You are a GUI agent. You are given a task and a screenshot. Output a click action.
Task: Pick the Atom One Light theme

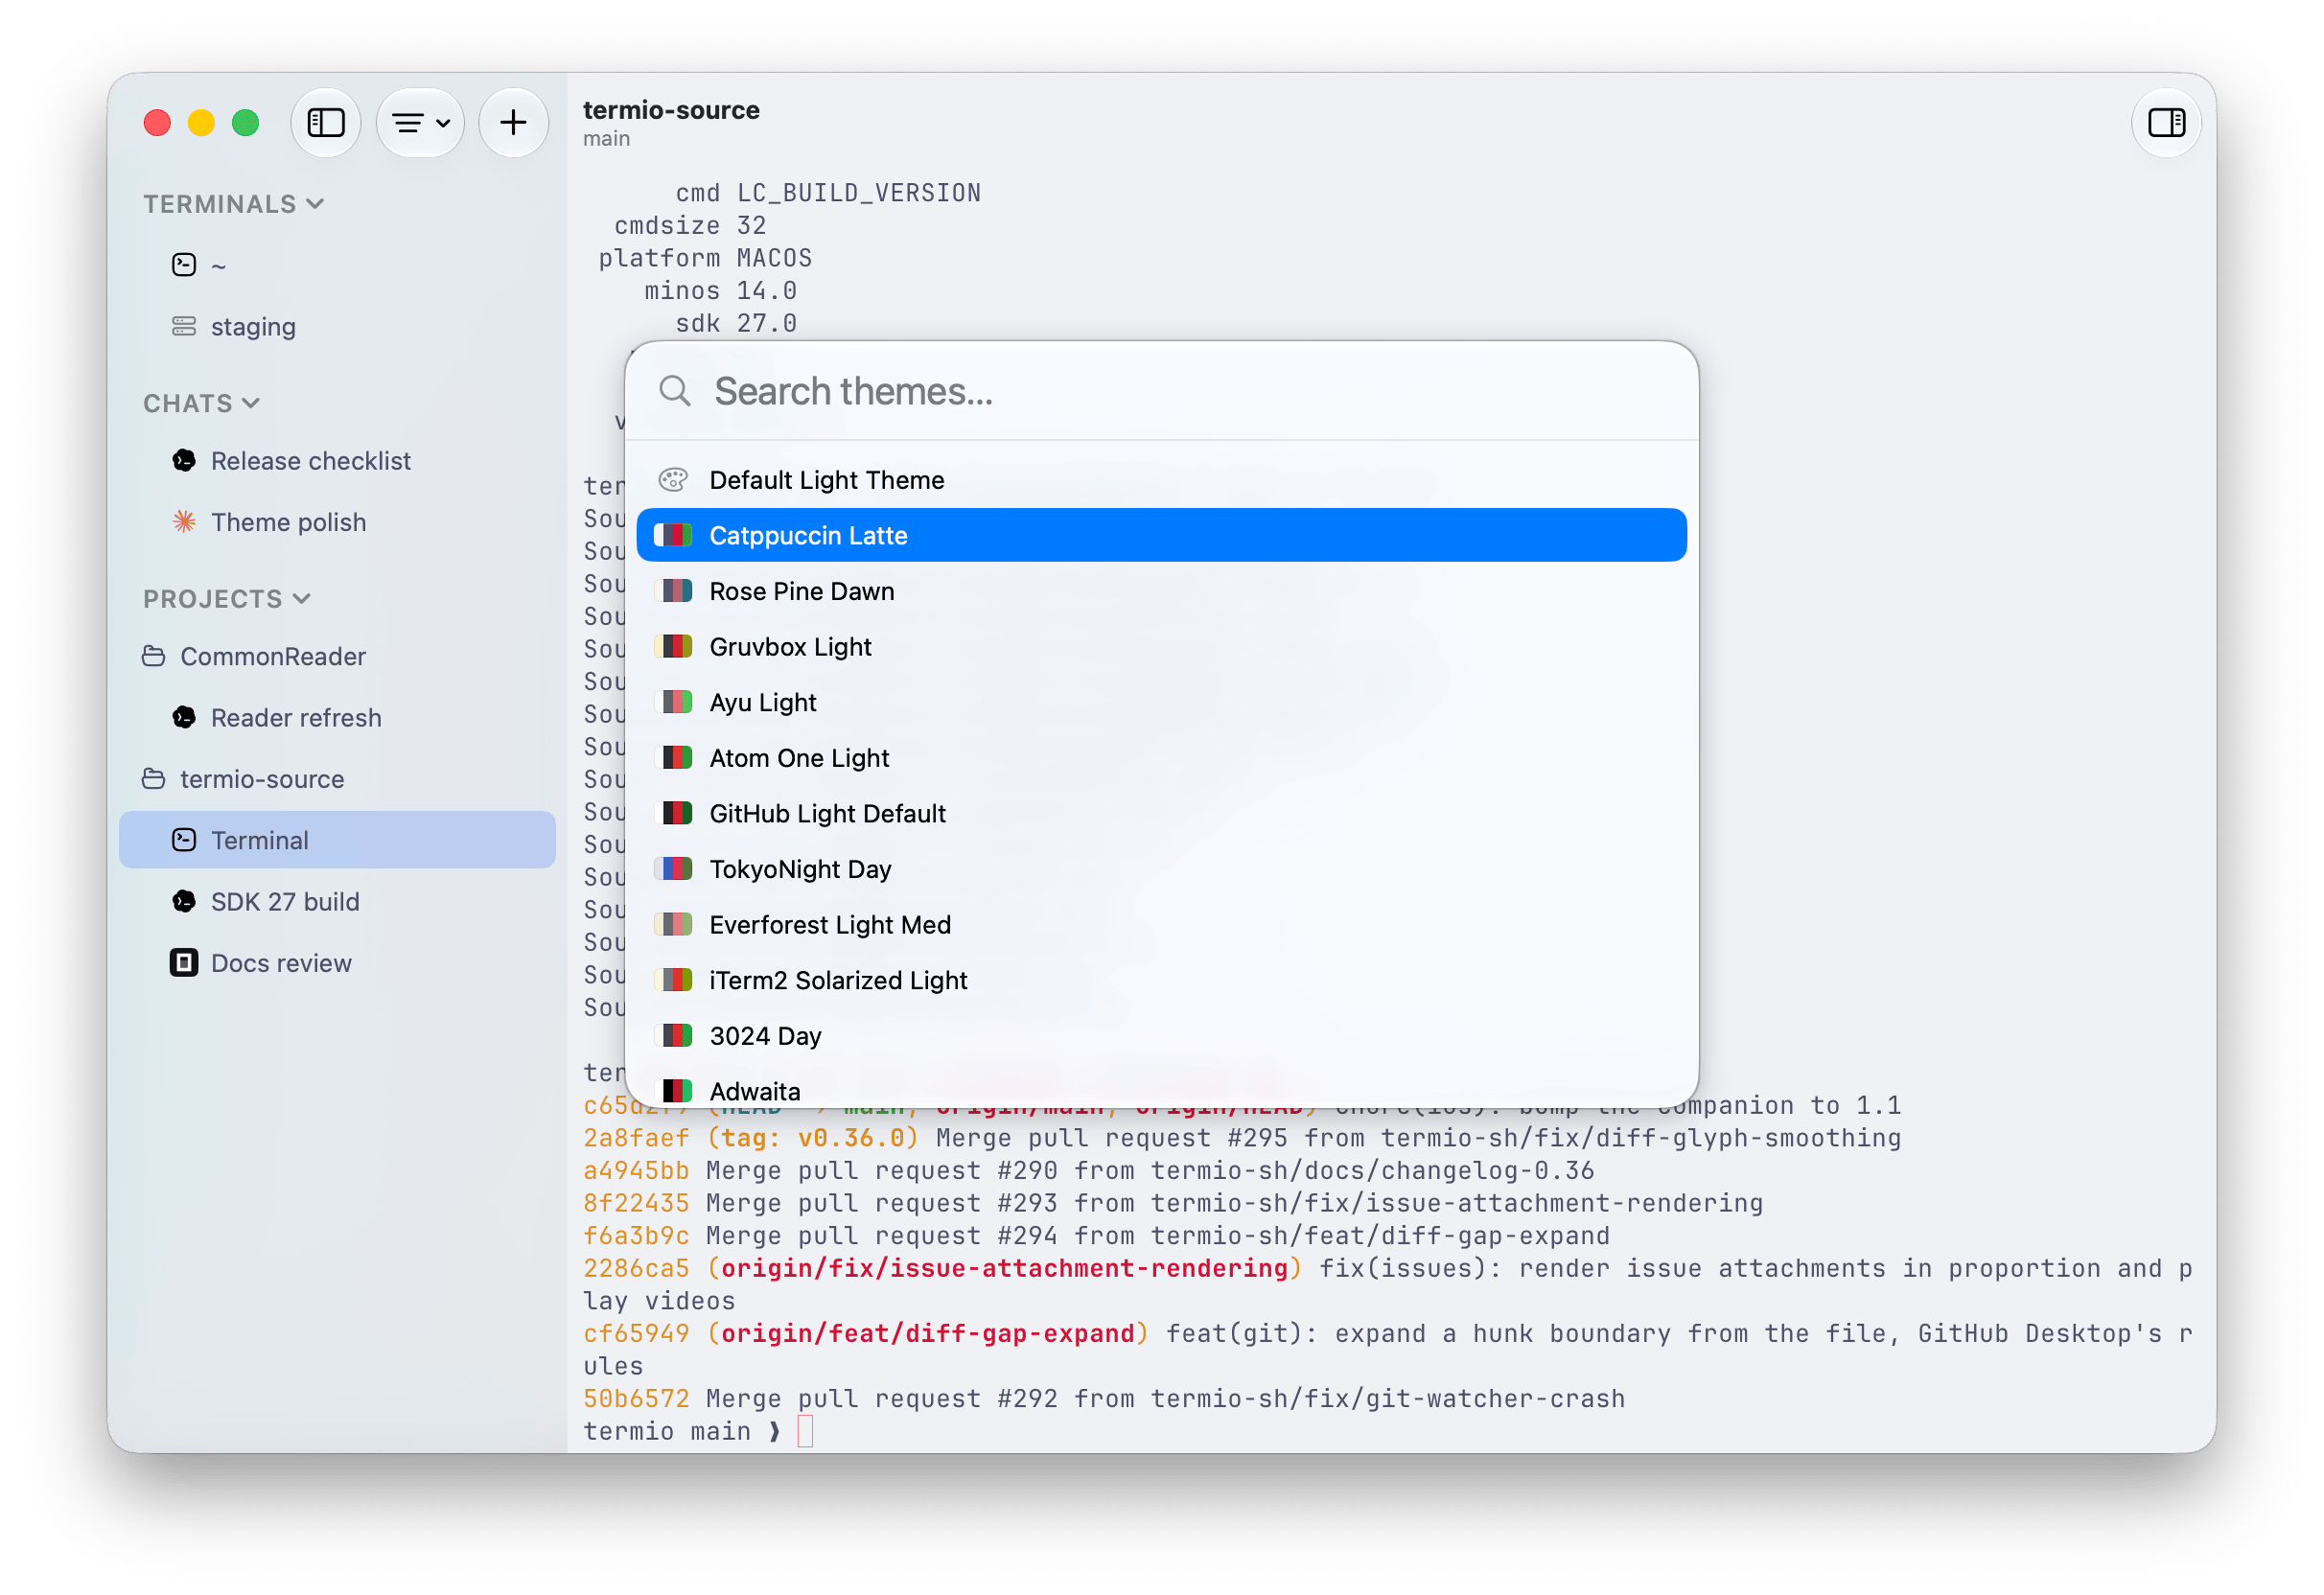click(x=1161, y=757)
